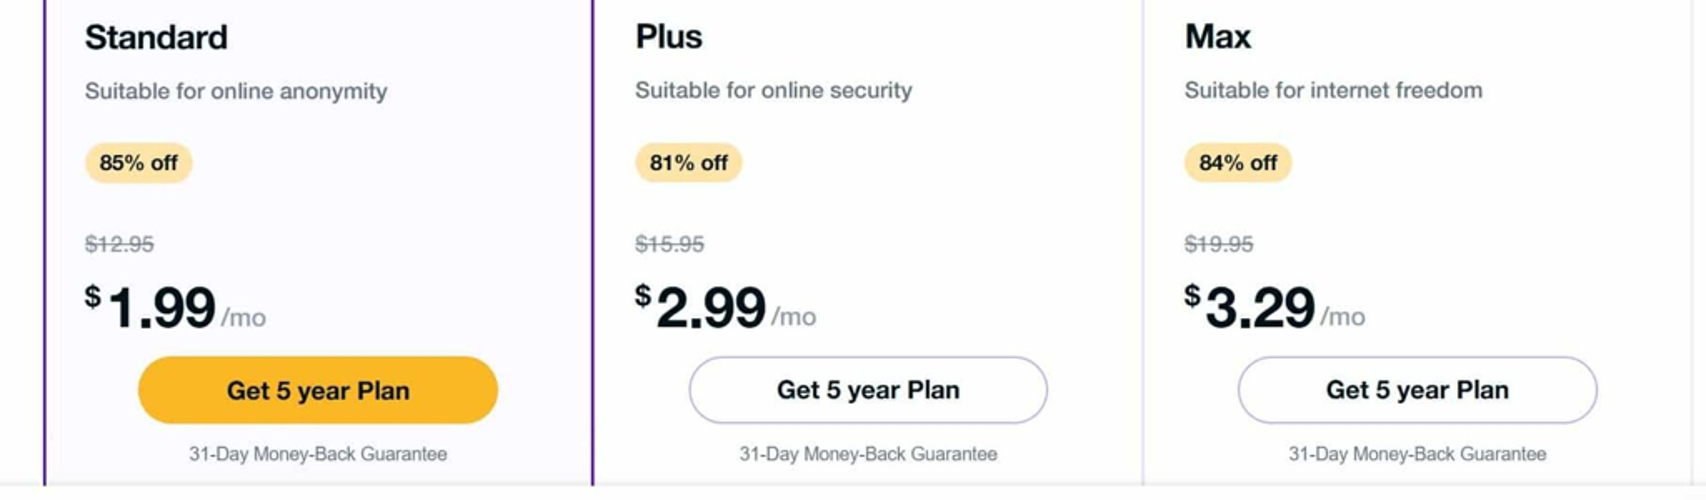Select the Max plan heading
Image resolution: width=1706 pixels, height=500 pixels.
(1217, 37)
